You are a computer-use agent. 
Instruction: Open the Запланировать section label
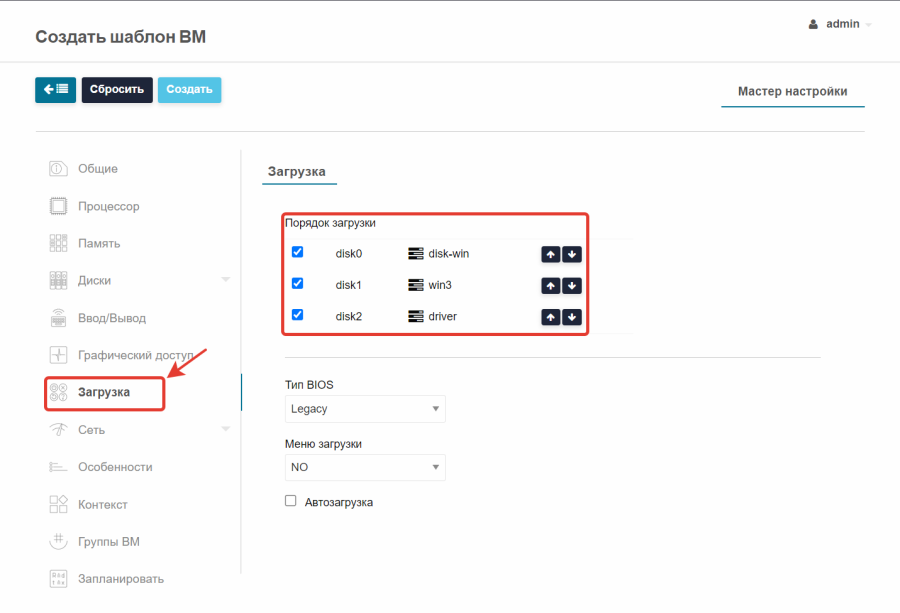(121, 579)
